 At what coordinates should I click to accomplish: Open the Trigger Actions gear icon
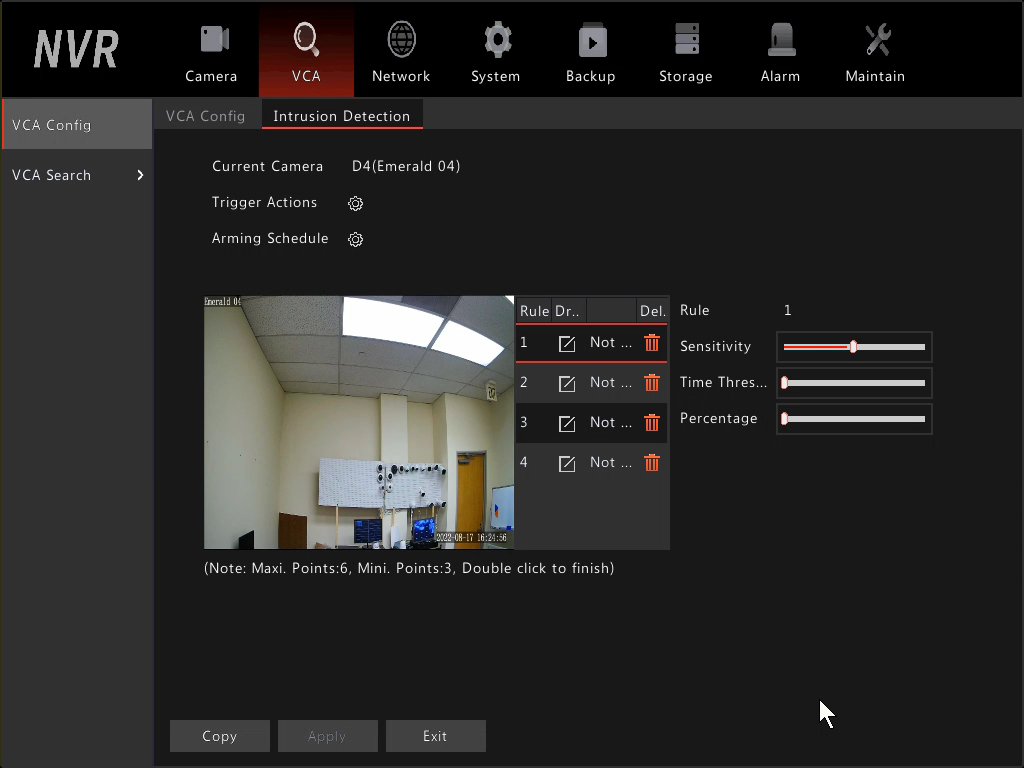point(355,203)
